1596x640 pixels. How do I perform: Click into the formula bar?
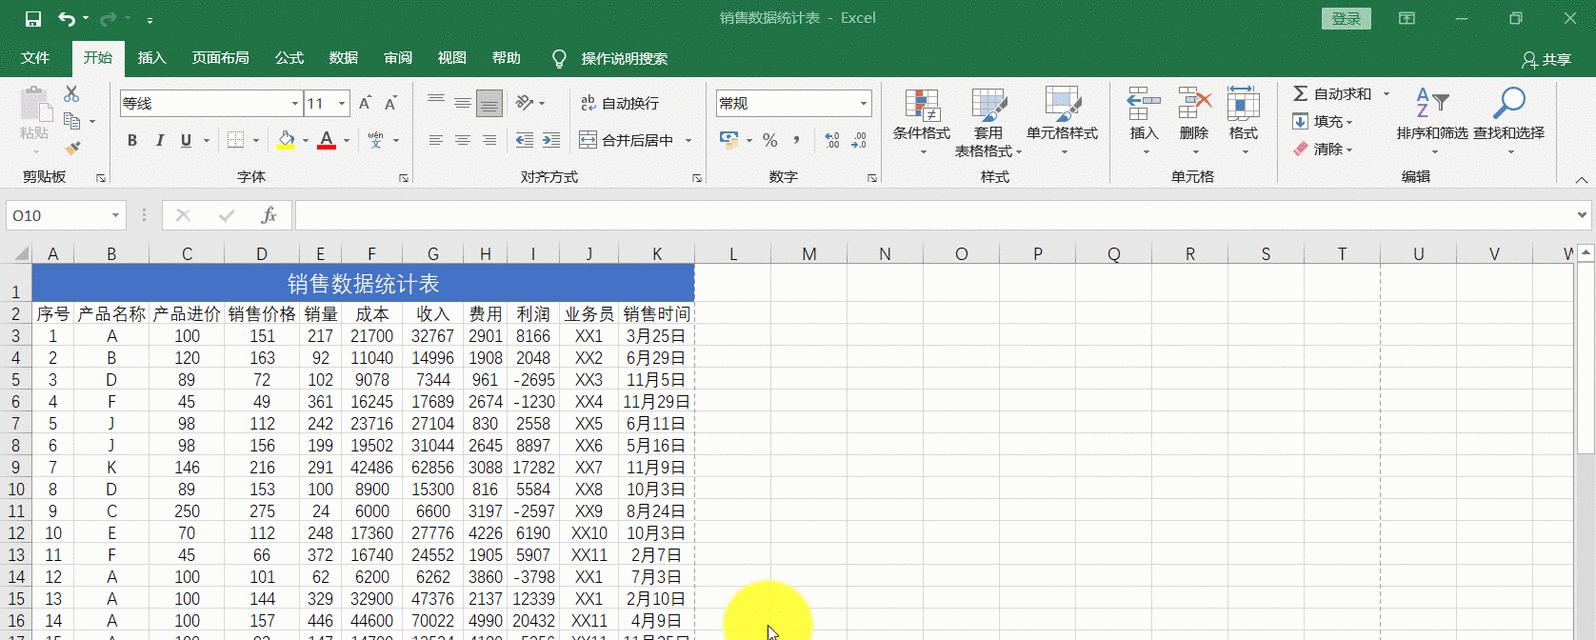[933, 215]
